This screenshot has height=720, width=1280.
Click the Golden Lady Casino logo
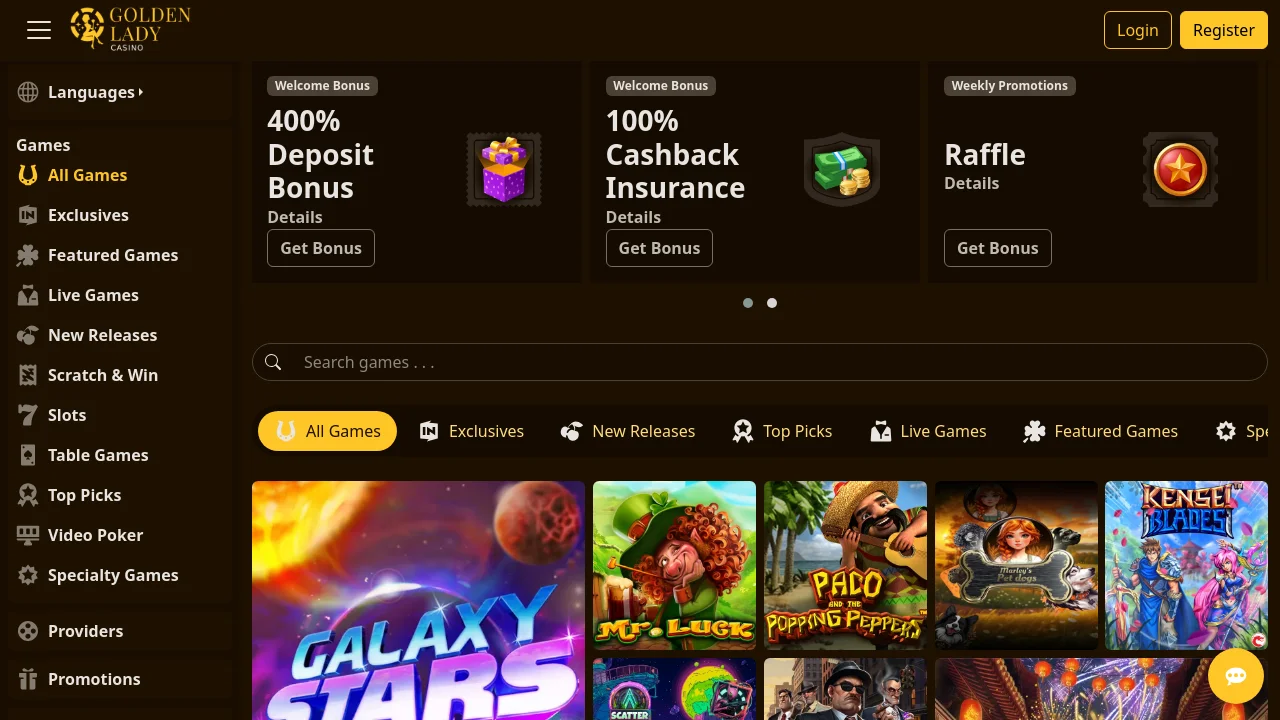pyautogui.click(x=130, y=29)
